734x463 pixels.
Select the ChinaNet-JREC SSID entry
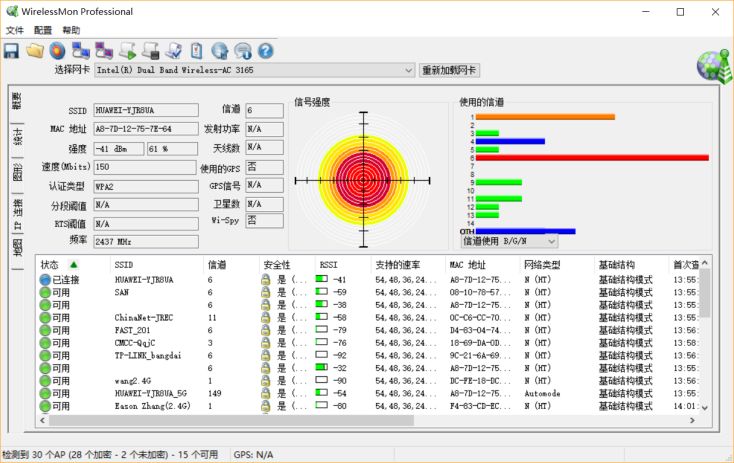click(x=144, y=317)
